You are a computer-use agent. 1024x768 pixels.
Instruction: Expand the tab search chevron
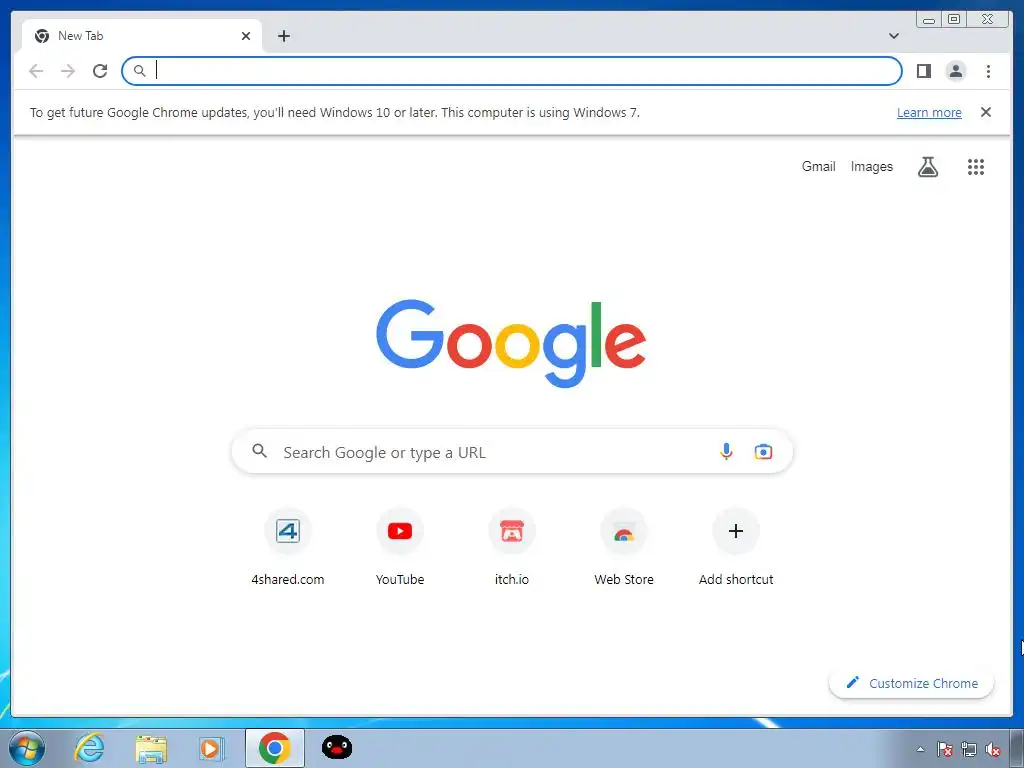point(894,36)
